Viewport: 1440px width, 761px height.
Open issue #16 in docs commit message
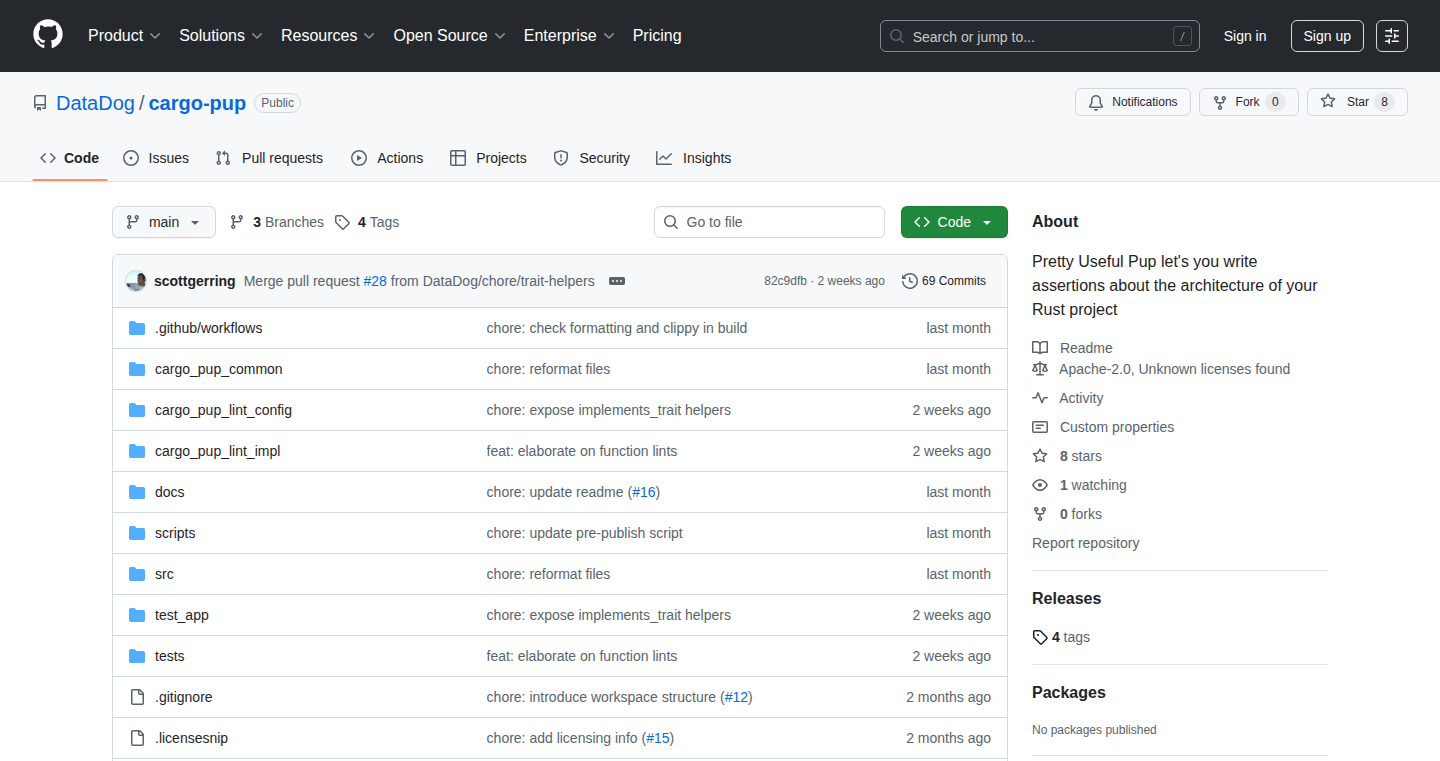(643, 492)
